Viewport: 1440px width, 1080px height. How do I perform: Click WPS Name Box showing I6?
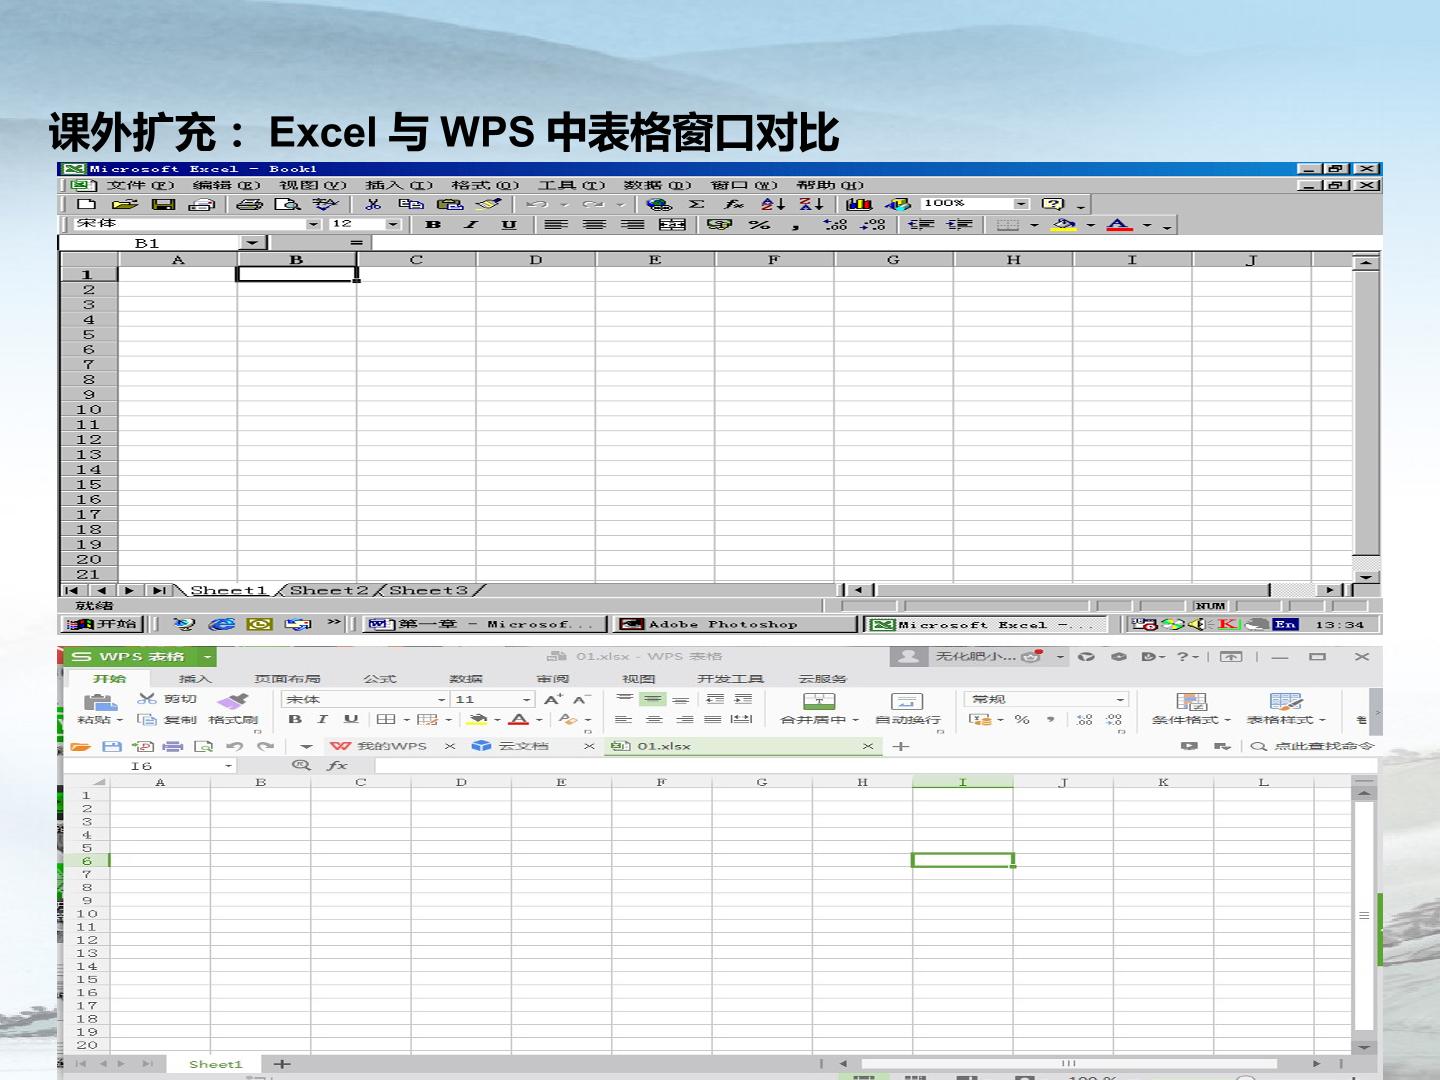click(148, 765)
